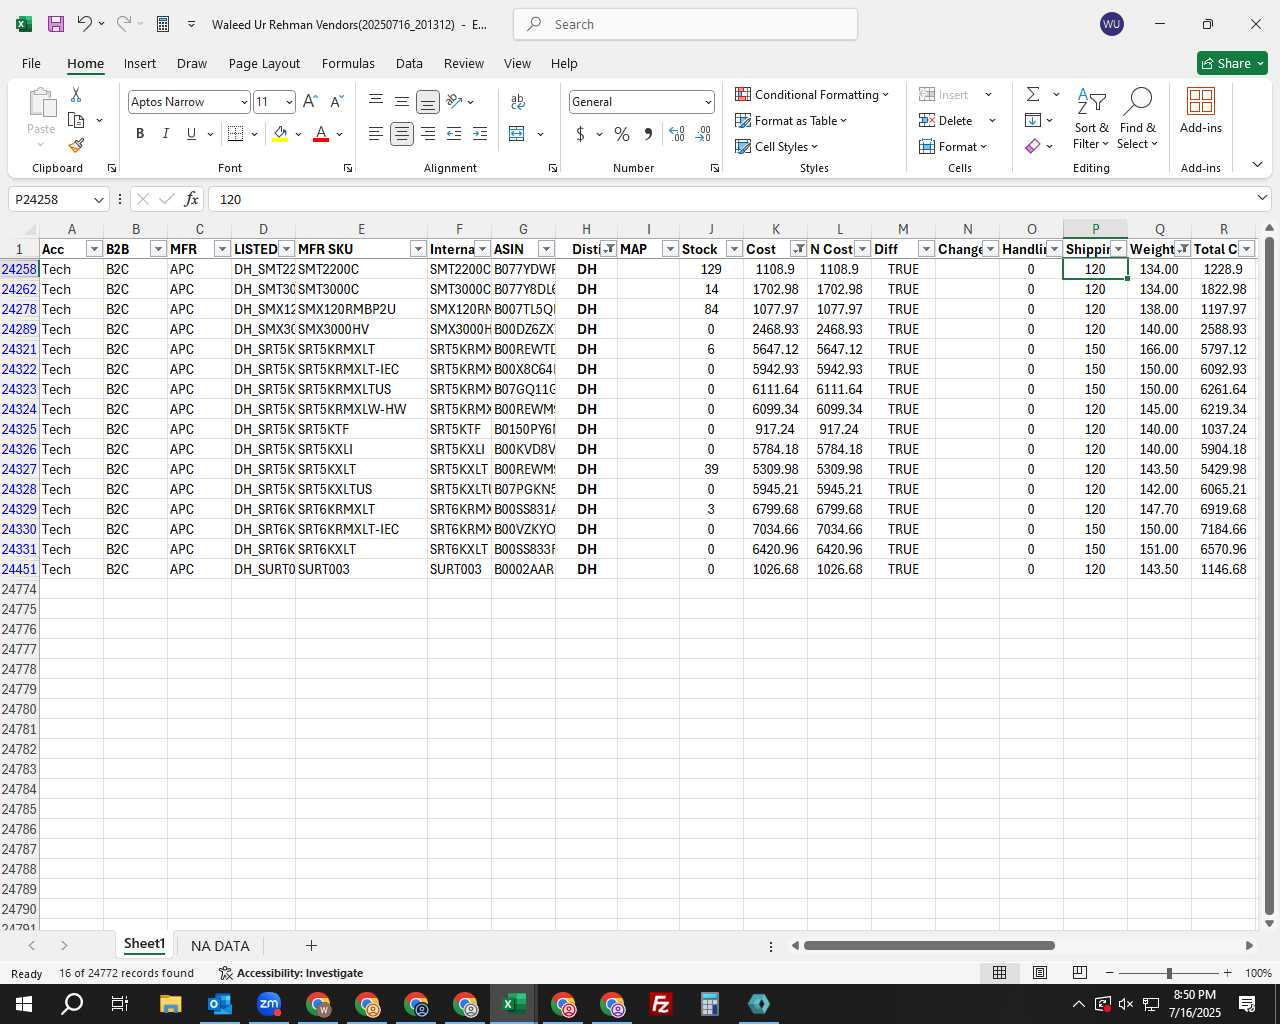Click the Increase Indent icon
Screen dimensions: 1280x1024
click(480, 134)
